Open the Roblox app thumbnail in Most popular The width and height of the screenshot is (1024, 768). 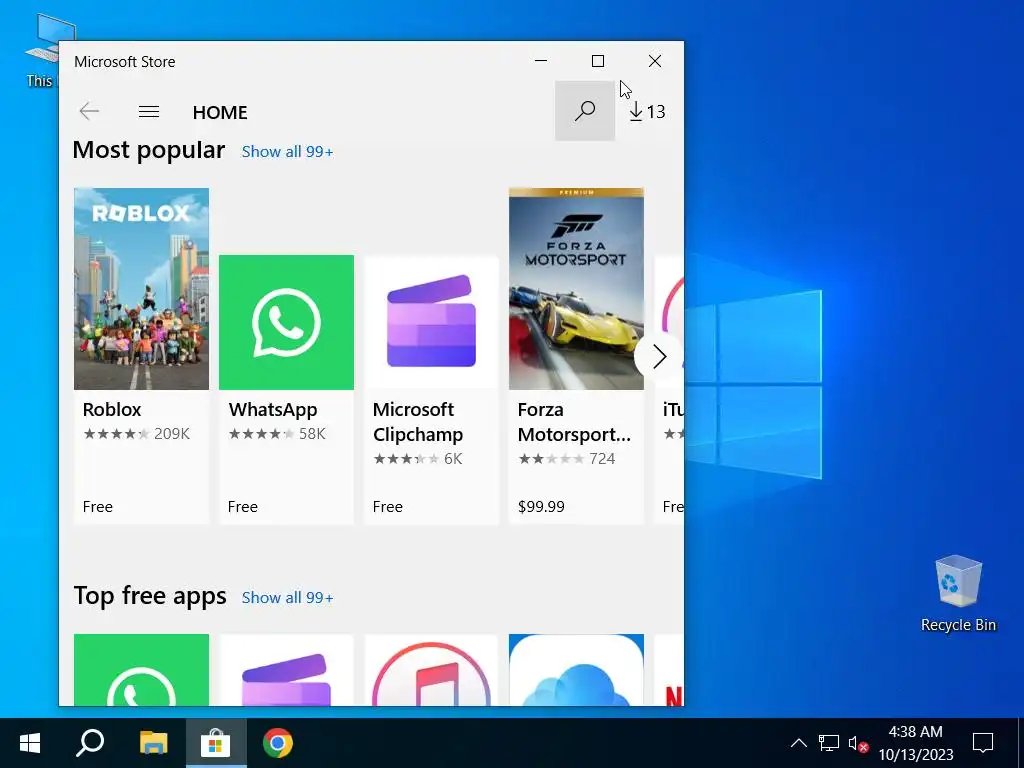coord(141,289)
